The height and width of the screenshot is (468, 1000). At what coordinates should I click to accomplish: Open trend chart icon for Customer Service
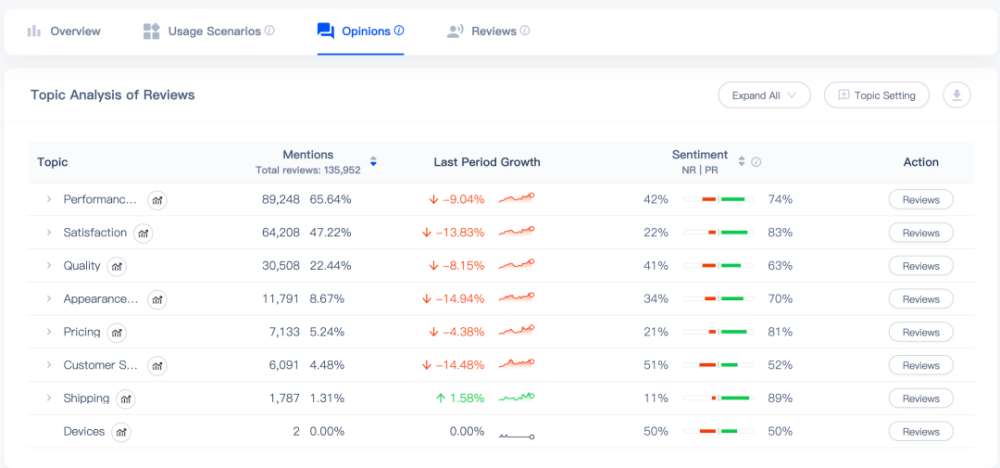[x=157, y=366]
